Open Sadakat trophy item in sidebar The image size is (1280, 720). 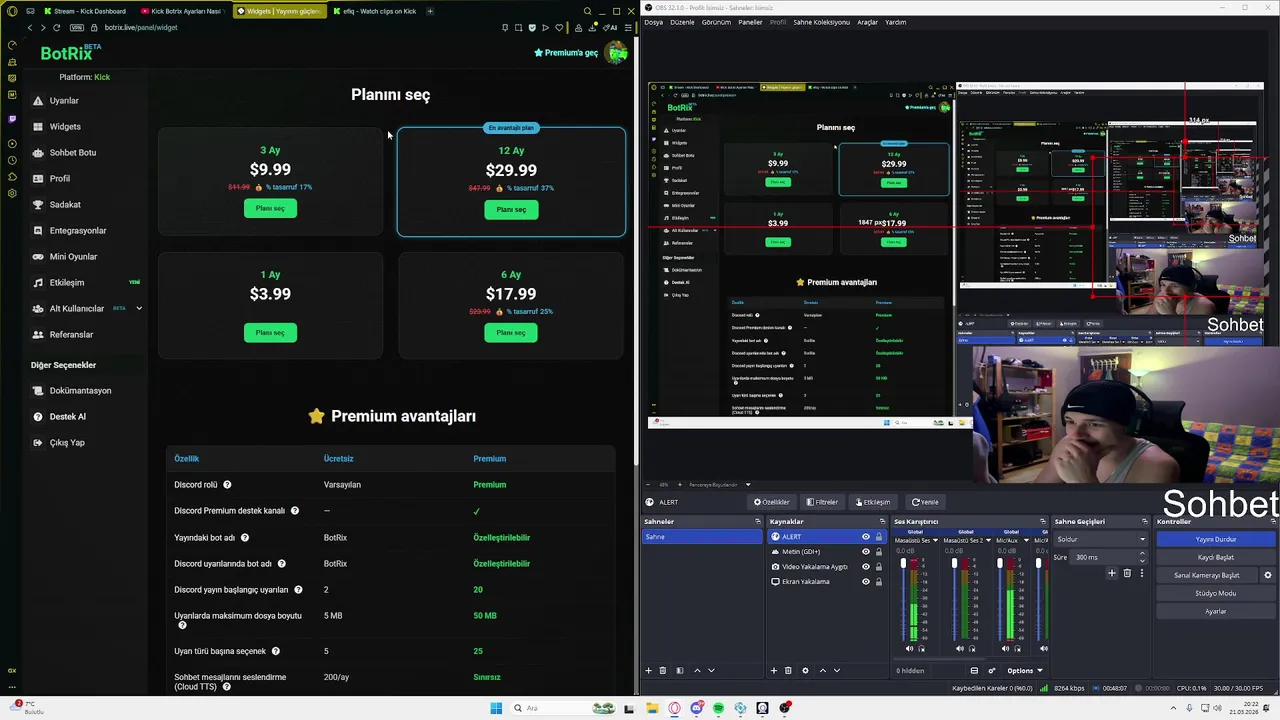coord(65,205)
